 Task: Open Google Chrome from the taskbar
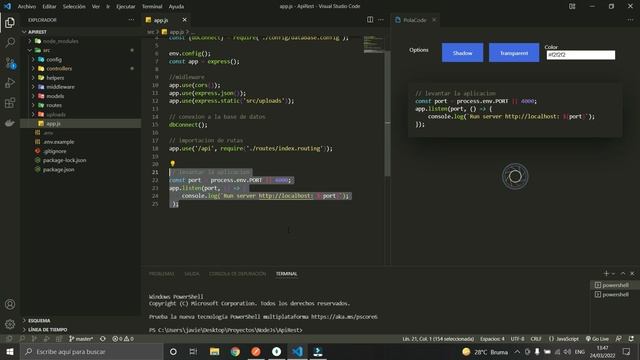pyautogui.click(x=235, y=351)
